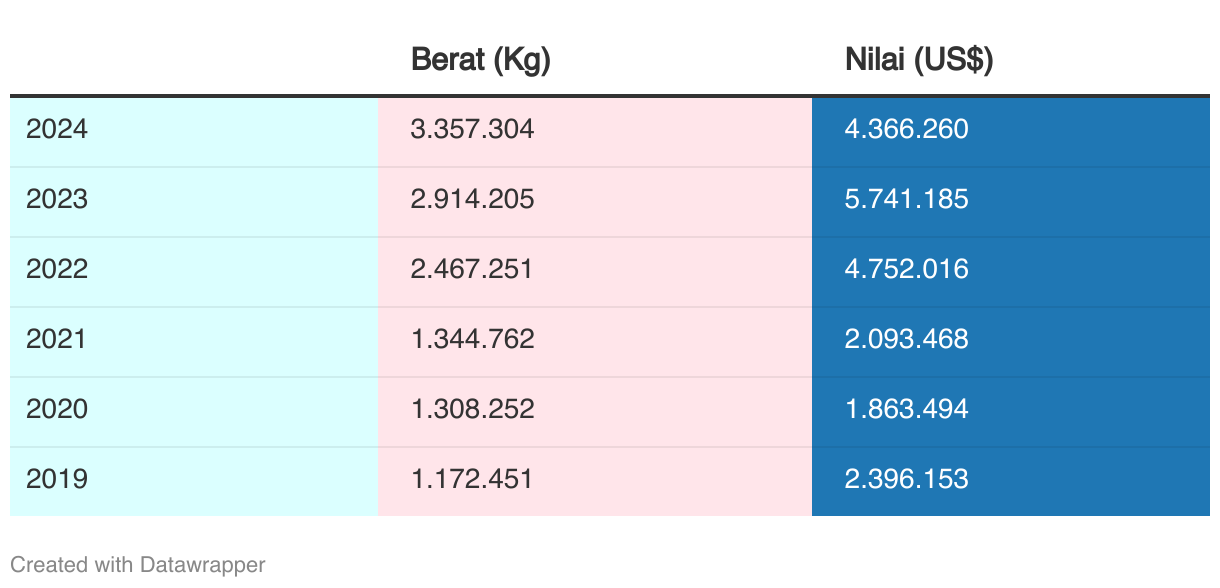Screen dimensions: 1220x588
Task: Select the 2024 year cell
Action: point(194,131)
